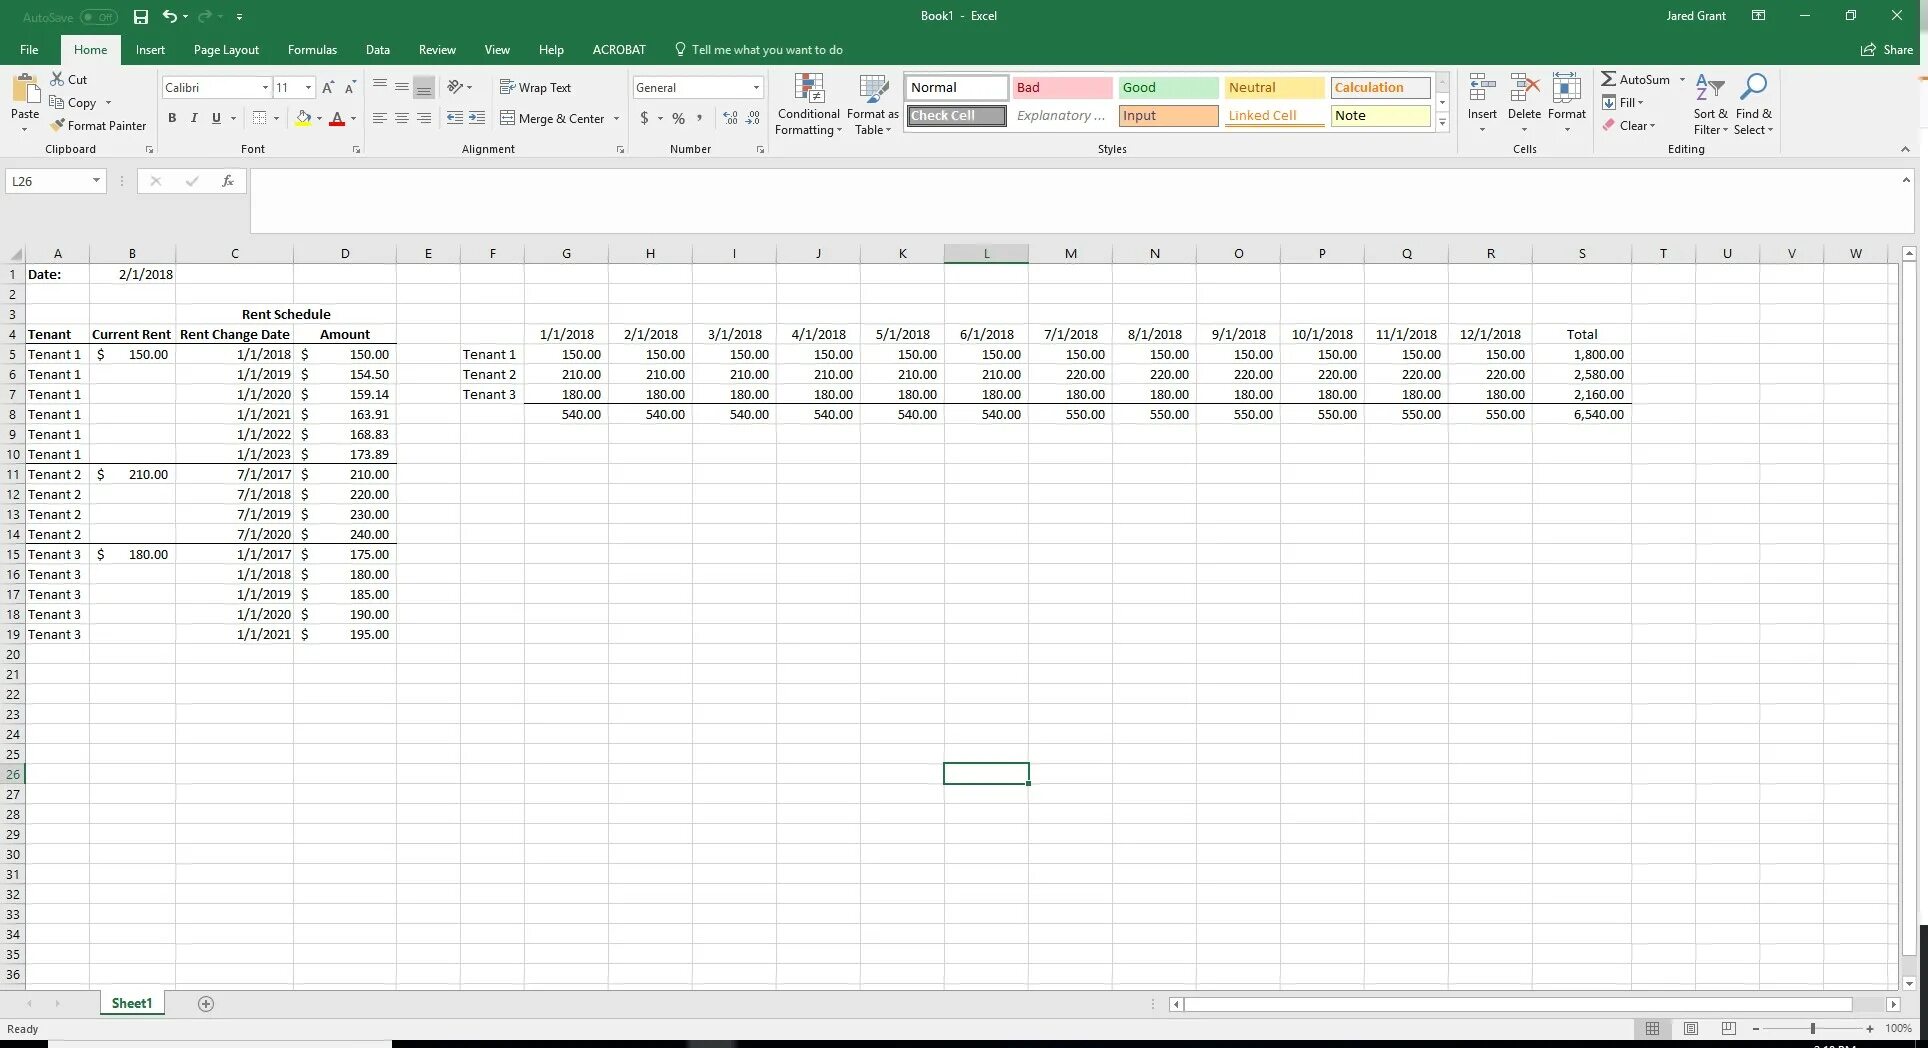Switch to Page Break Preview in status bar
The height and width of the screenshot is (1048, 1928).
point(1729,1028)
